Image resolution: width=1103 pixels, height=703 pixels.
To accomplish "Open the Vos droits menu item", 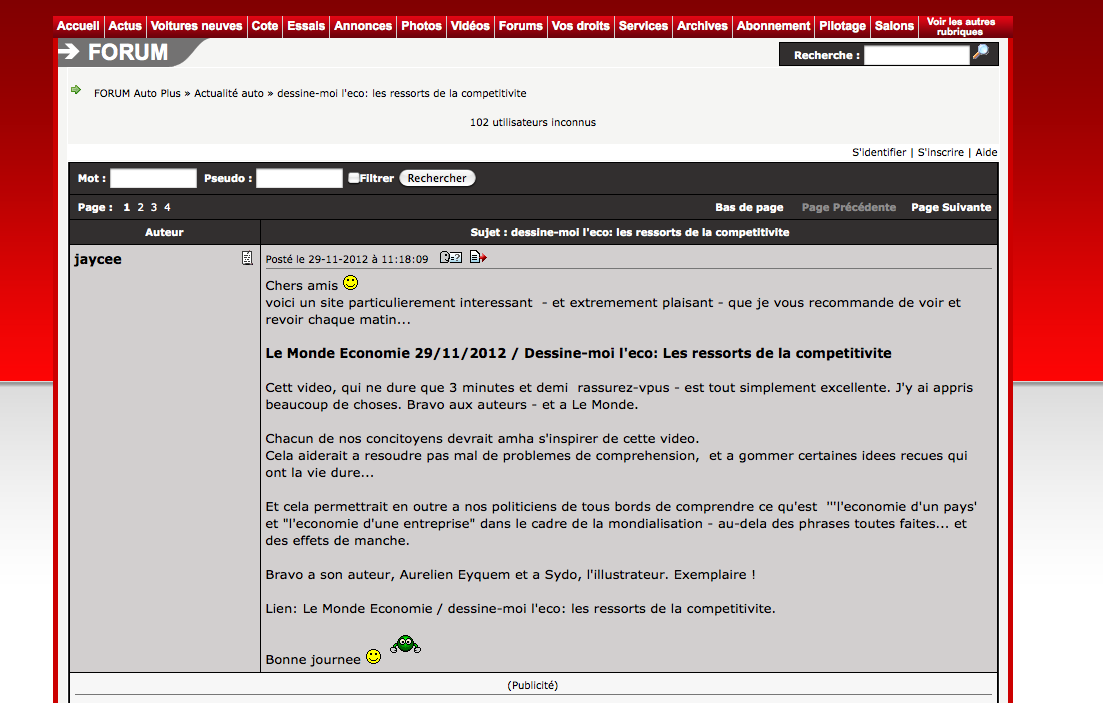I will pos(580,26).
